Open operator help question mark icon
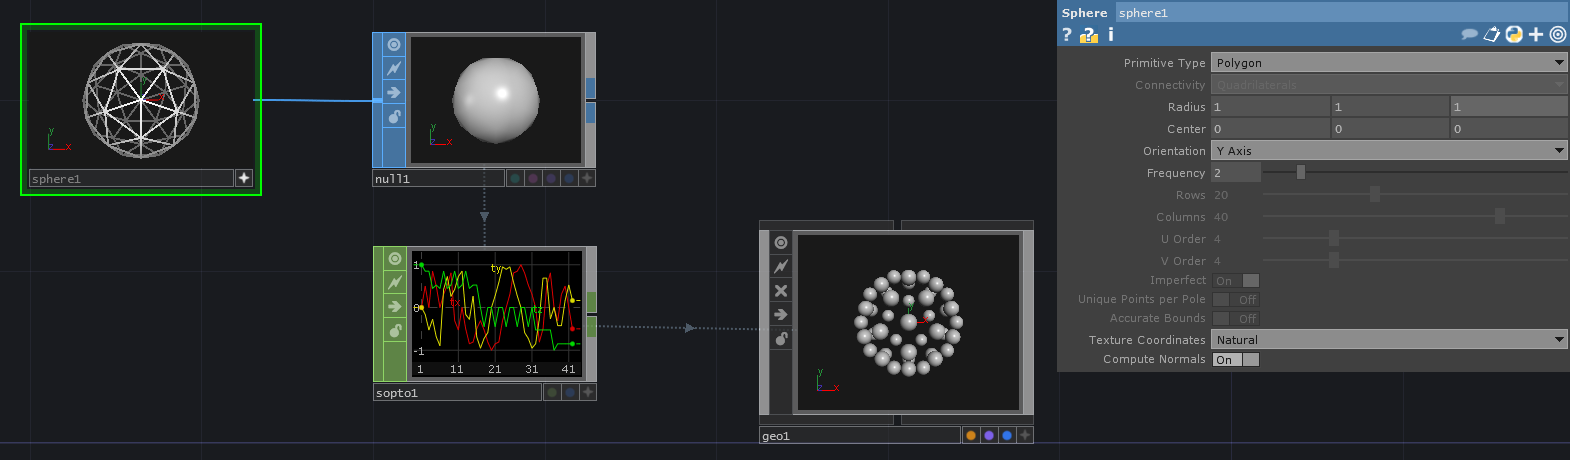Viewport: 1570px width, 460px height. [1067, 34]
